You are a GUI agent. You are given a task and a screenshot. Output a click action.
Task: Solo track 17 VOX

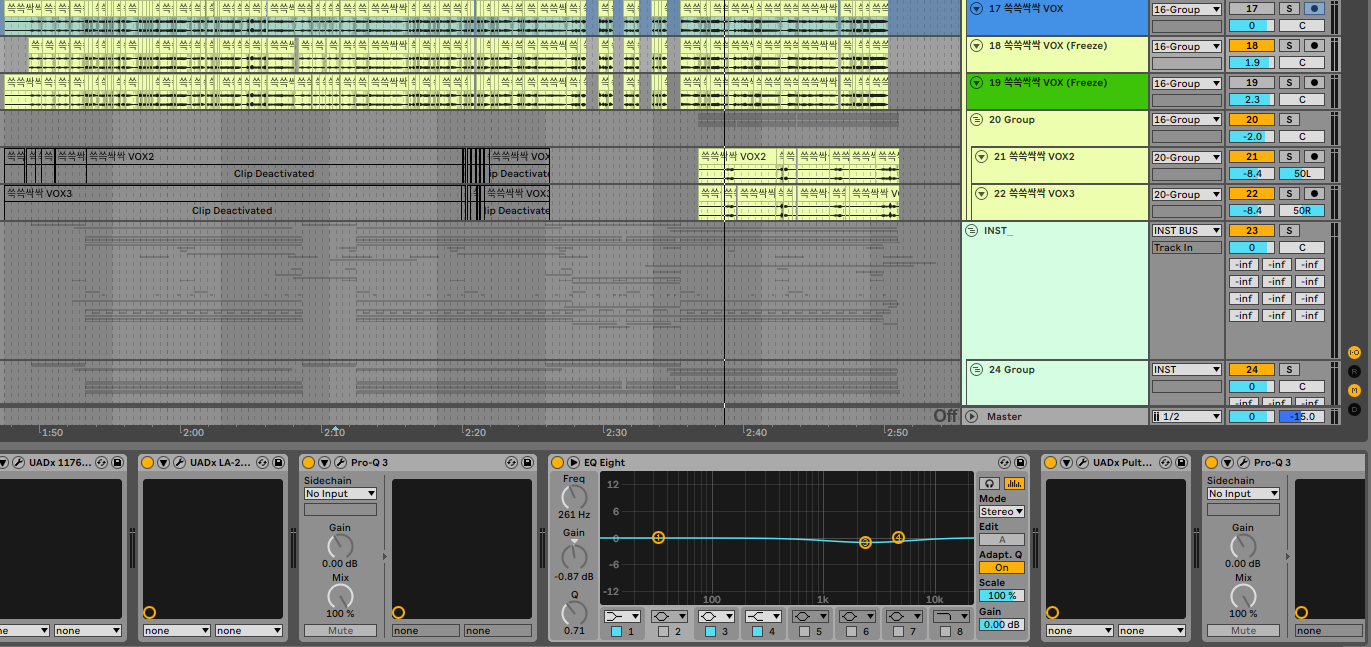click(1290, 9)
